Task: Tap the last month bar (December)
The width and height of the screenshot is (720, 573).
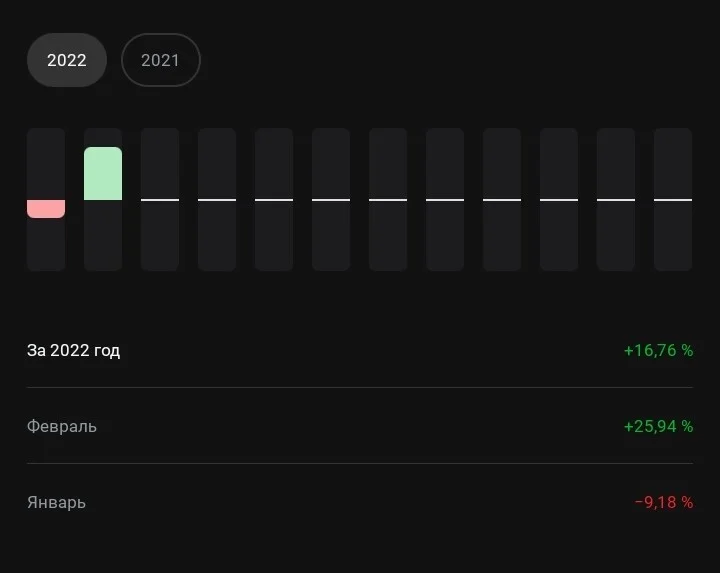Action: (673, 199)
